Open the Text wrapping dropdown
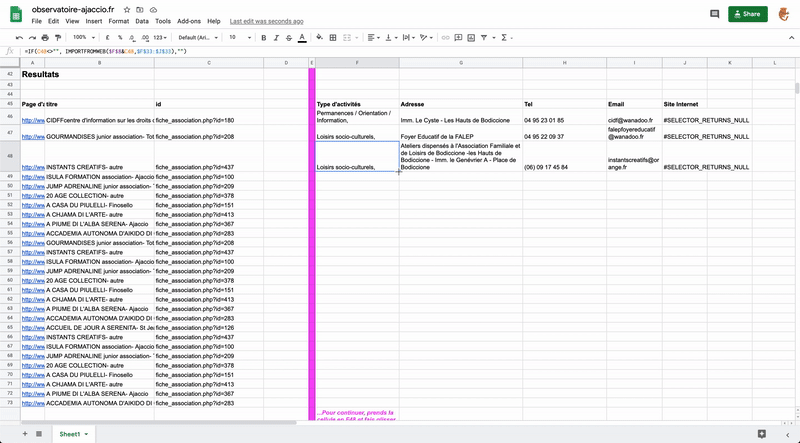Image resolution: width=800 pixels, height=443 pixels. (x=408, y=38)
